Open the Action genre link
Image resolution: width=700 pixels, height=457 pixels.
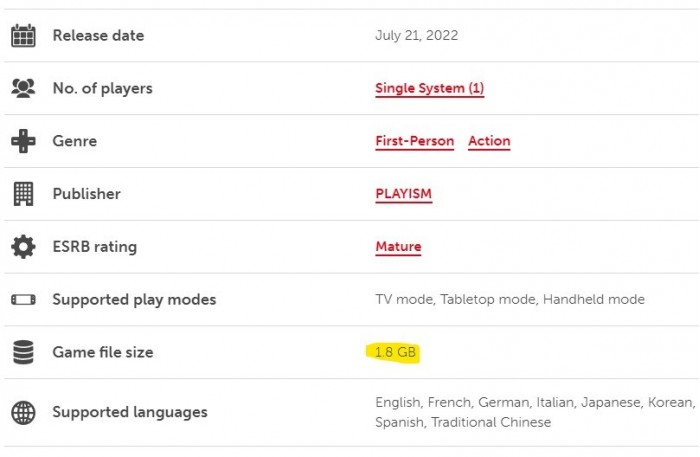point(489,141)
